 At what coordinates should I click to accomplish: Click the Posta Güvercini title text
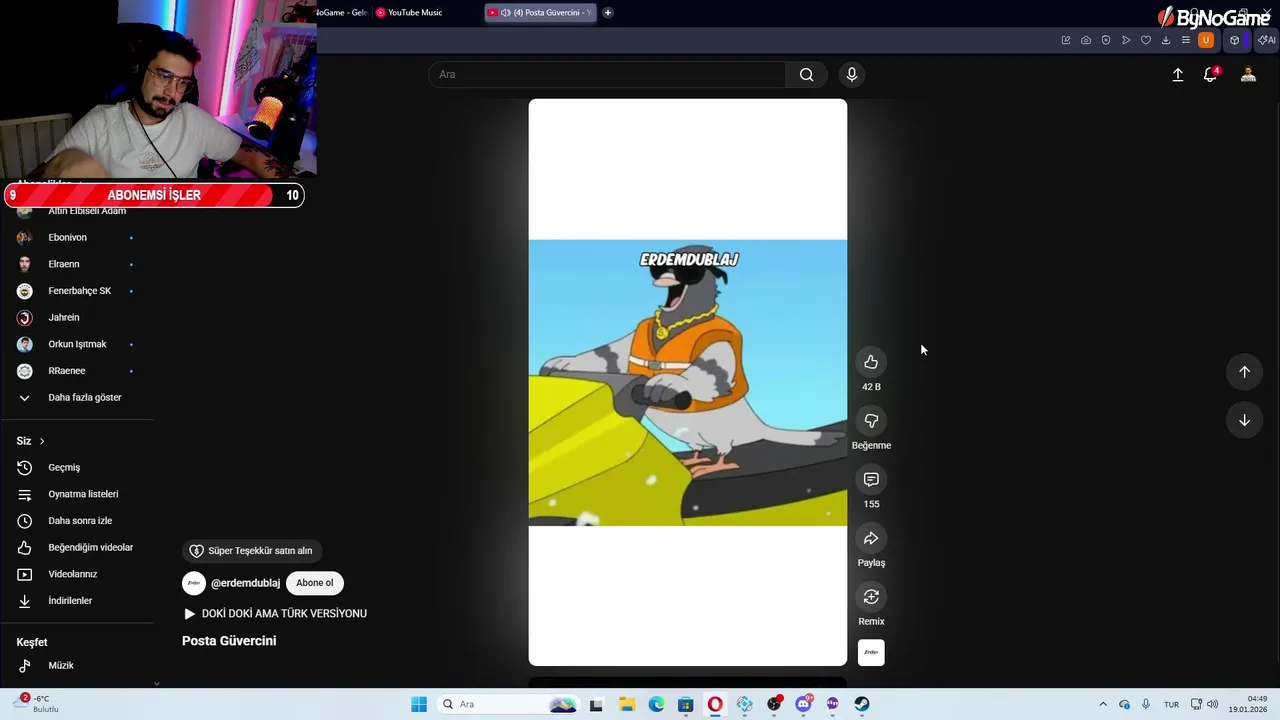tap(229, 641)
